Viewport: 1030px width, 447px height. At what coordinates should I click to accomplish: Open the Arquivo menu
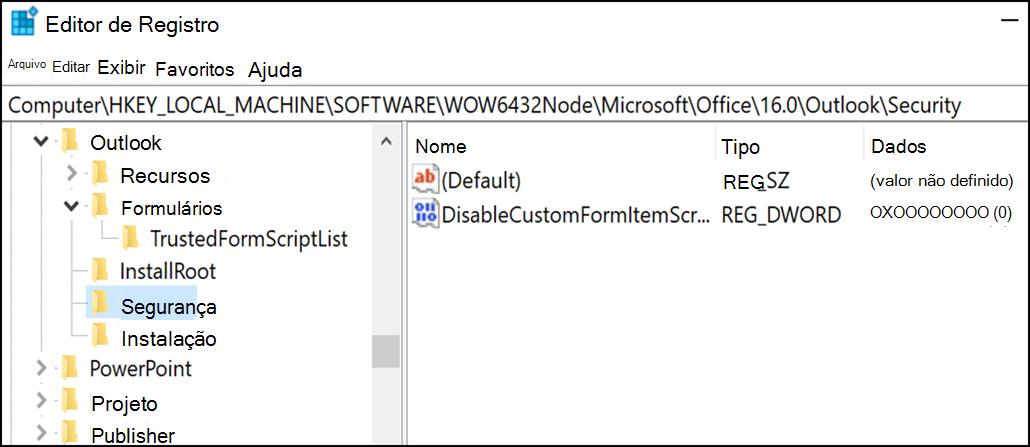coord(27,64)
